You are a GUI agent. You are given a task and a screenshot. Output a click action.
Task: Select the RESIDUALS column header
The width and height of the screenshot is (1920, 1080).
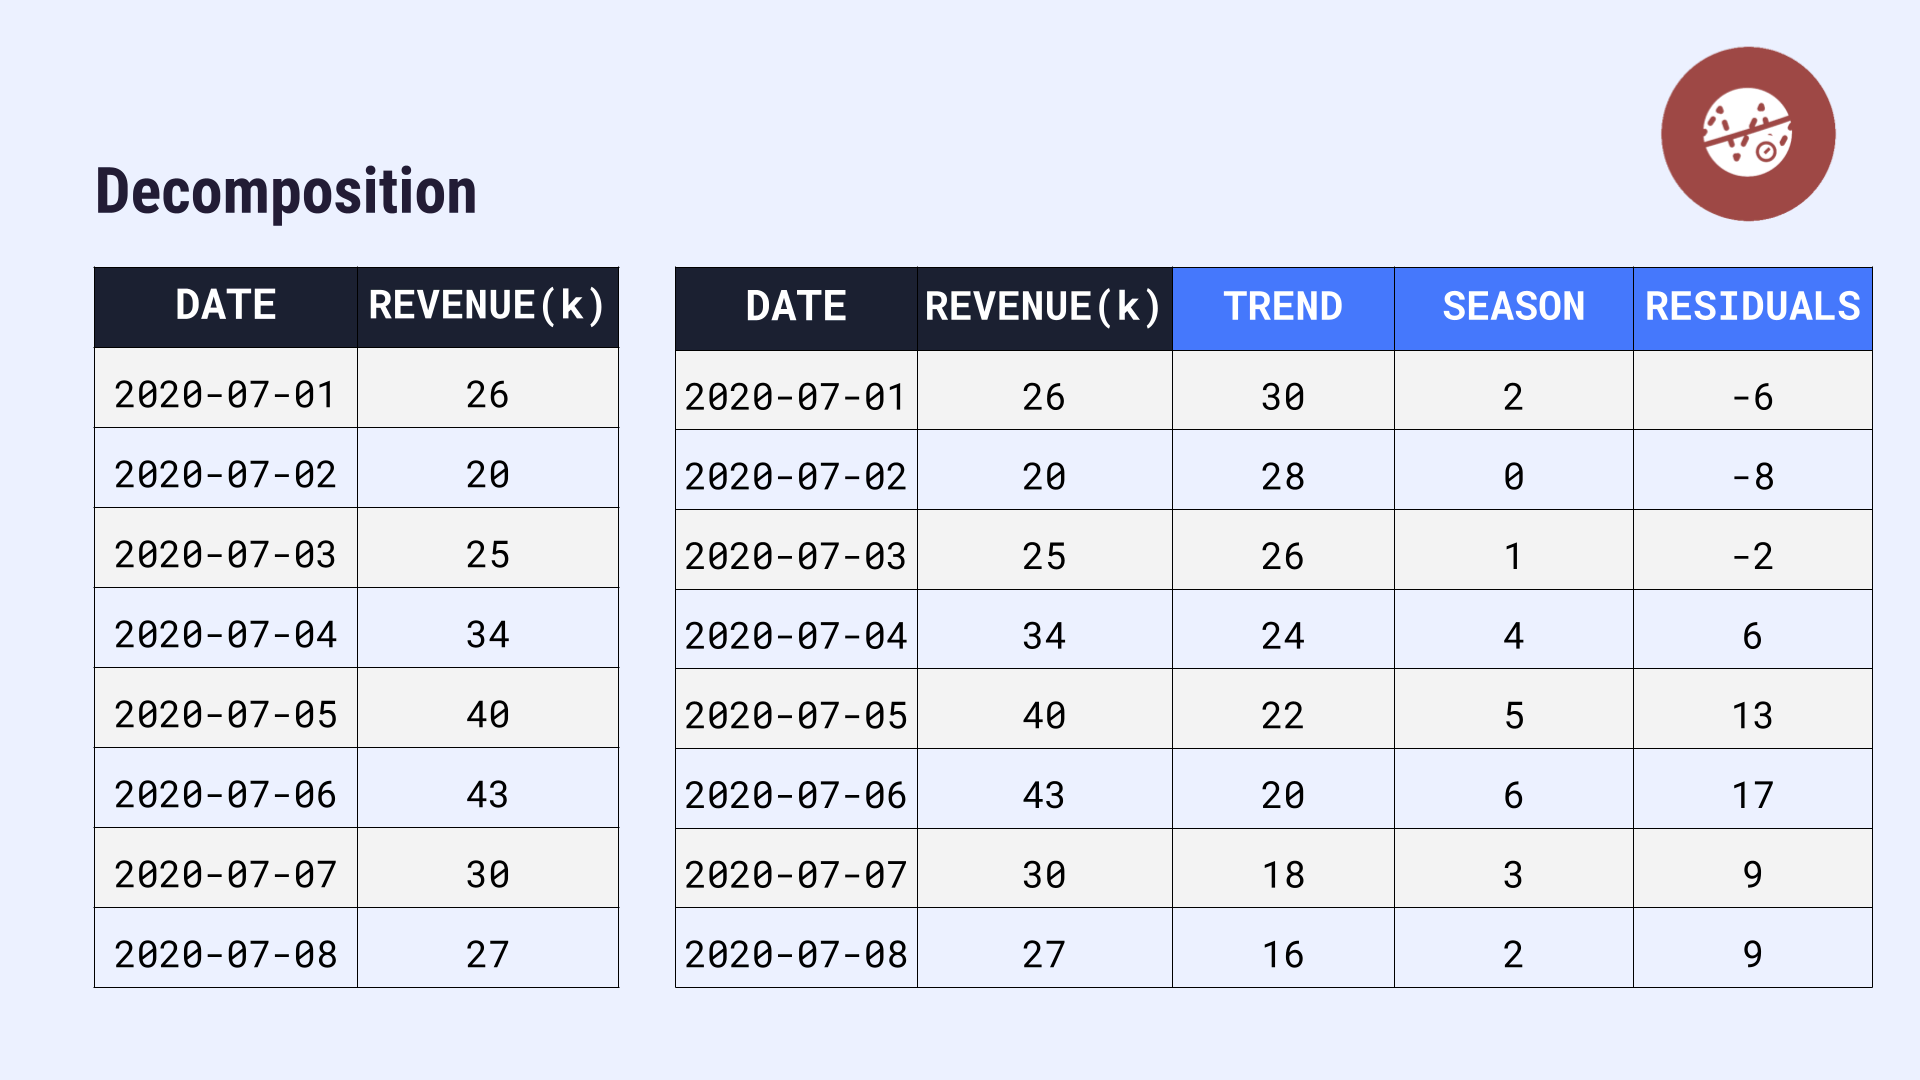click(1752, 307)
